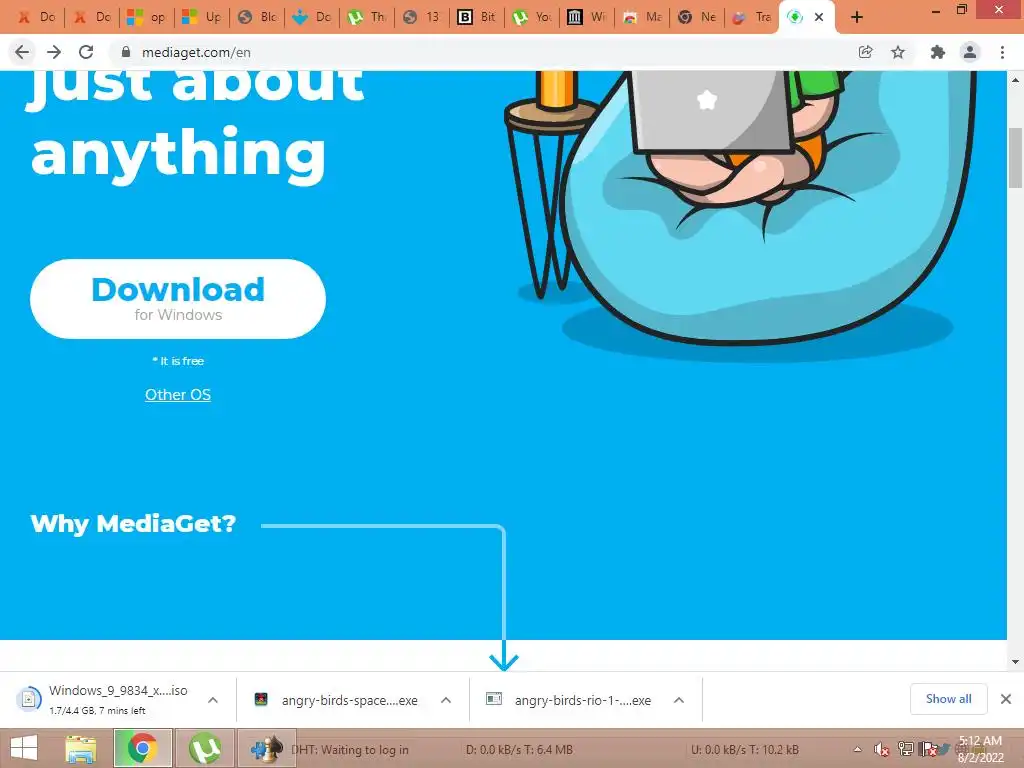1024x768 pixels.
Task: Click the angry-birds-space file icon
Action: click(x=261, y=699)
